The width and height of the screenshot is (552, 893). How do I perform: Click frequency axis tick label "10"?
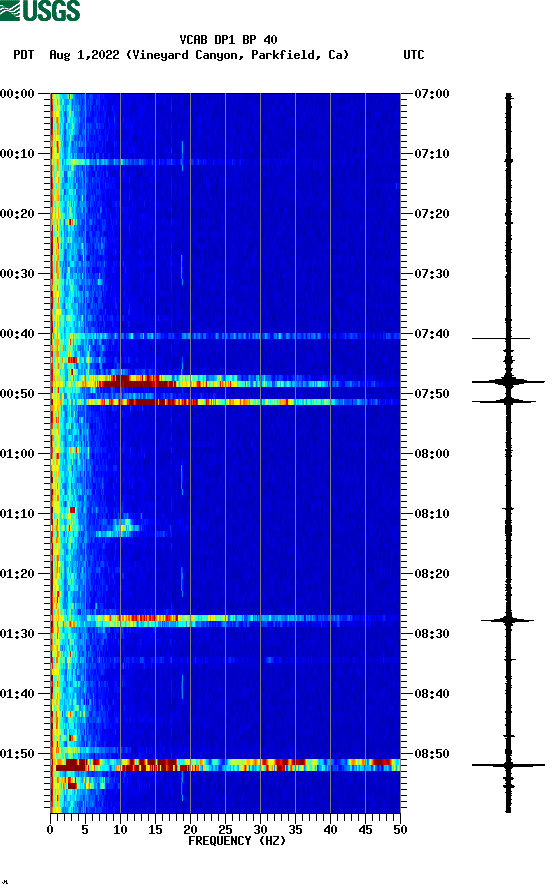pos(120,830)
